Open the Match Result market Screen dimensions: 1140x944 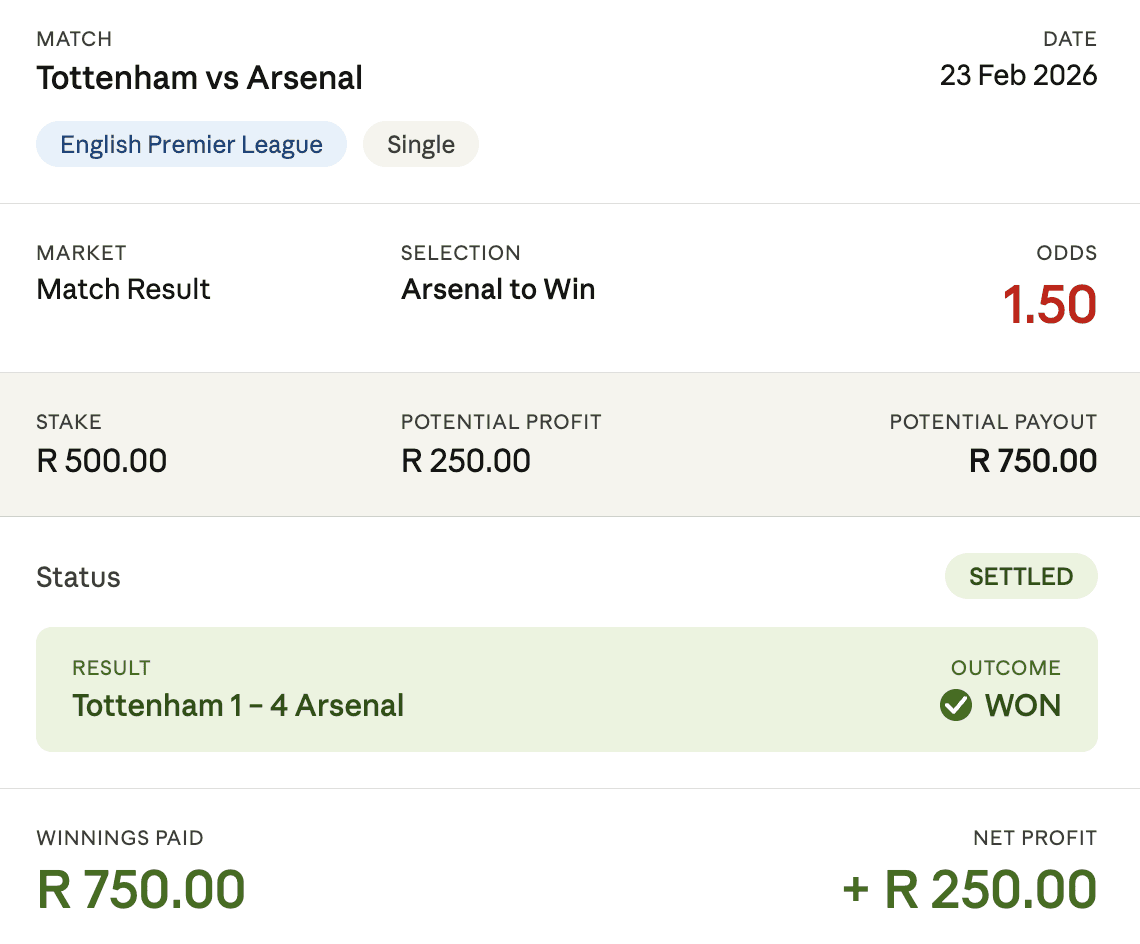(x=123, y=290)
